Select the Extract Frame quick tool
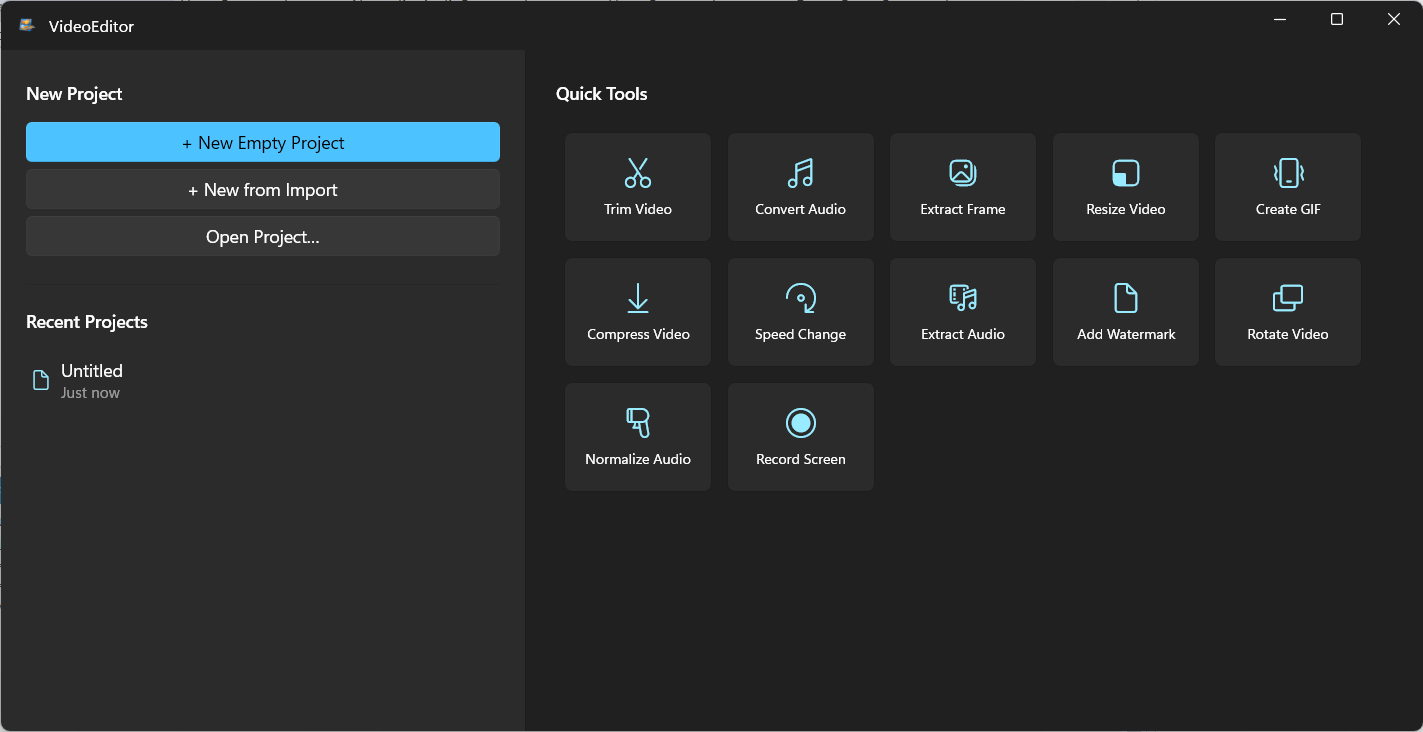The height and width of the screenshot is (732, 1423). (963, 187)
